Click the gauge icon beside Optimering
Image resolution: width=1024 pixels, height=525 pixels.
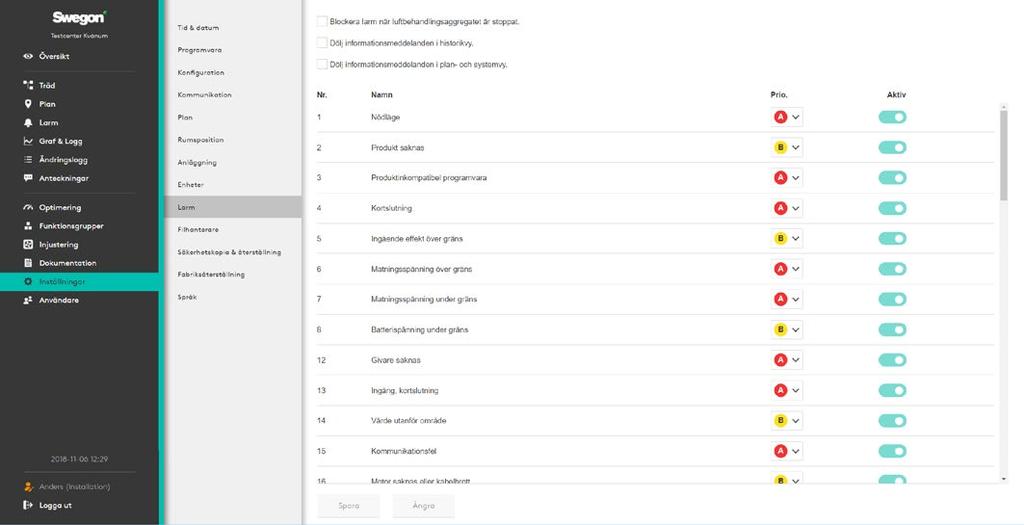coord(28,208)
